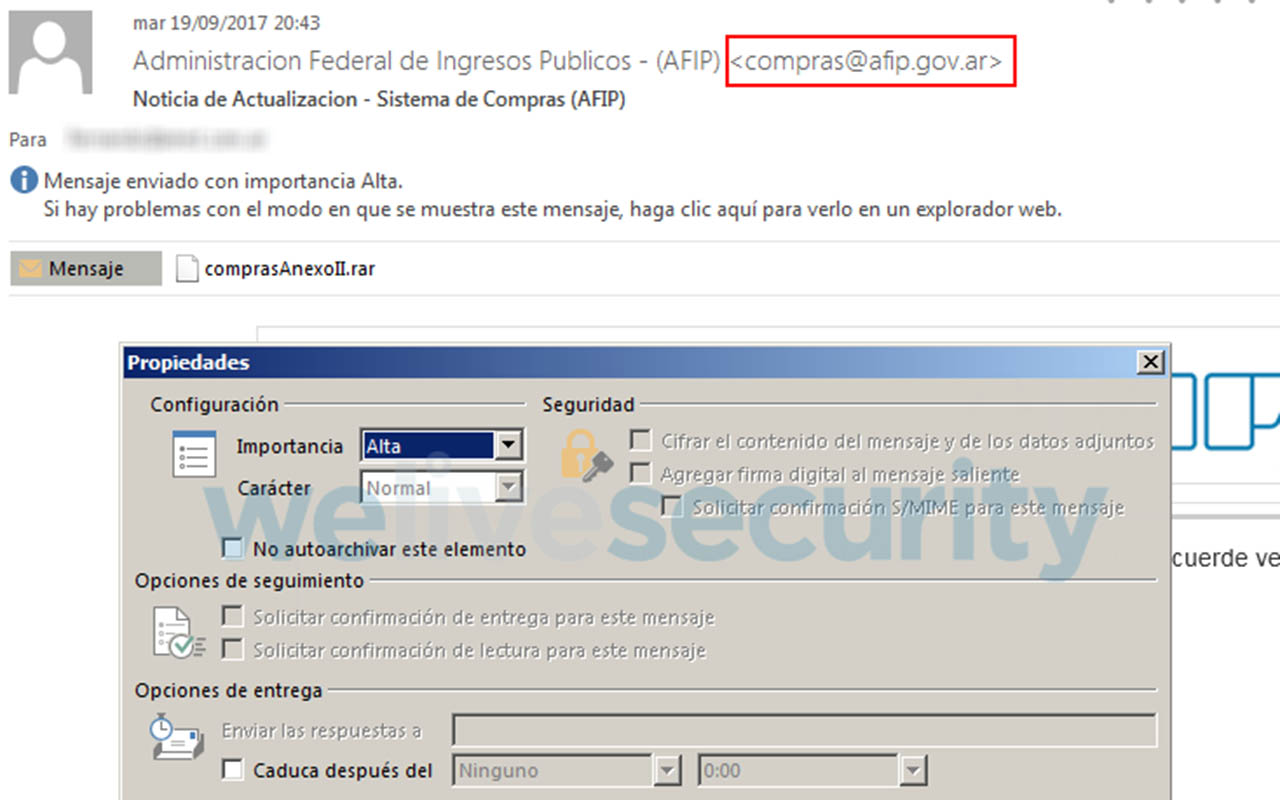This screenshot has height=800, width=1280.
Task: Select the comprasAnexoII.rar attachment tab
Action: 276,269
